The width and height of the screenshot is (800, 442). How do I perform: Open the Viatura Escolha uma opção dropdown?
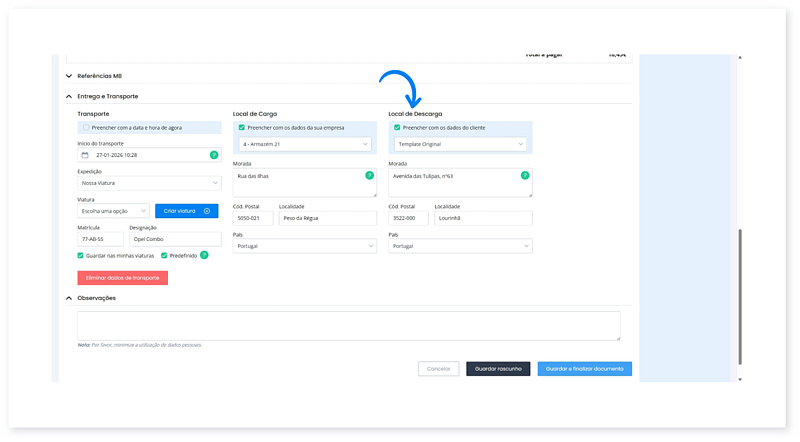(x=113, y=211)
